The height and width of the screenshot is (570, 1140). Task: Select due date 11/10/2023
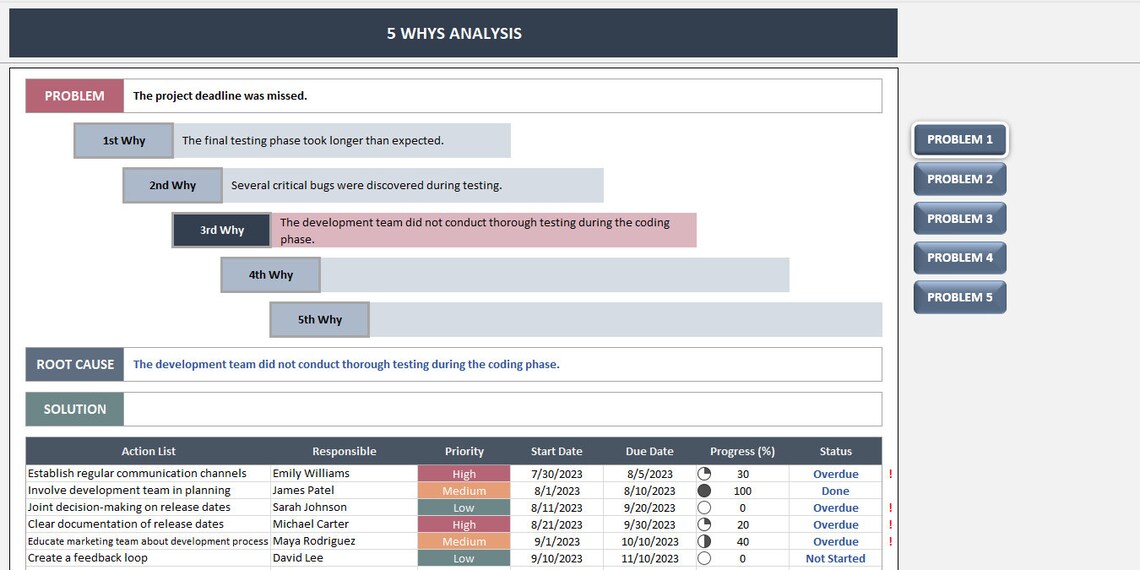649,558
